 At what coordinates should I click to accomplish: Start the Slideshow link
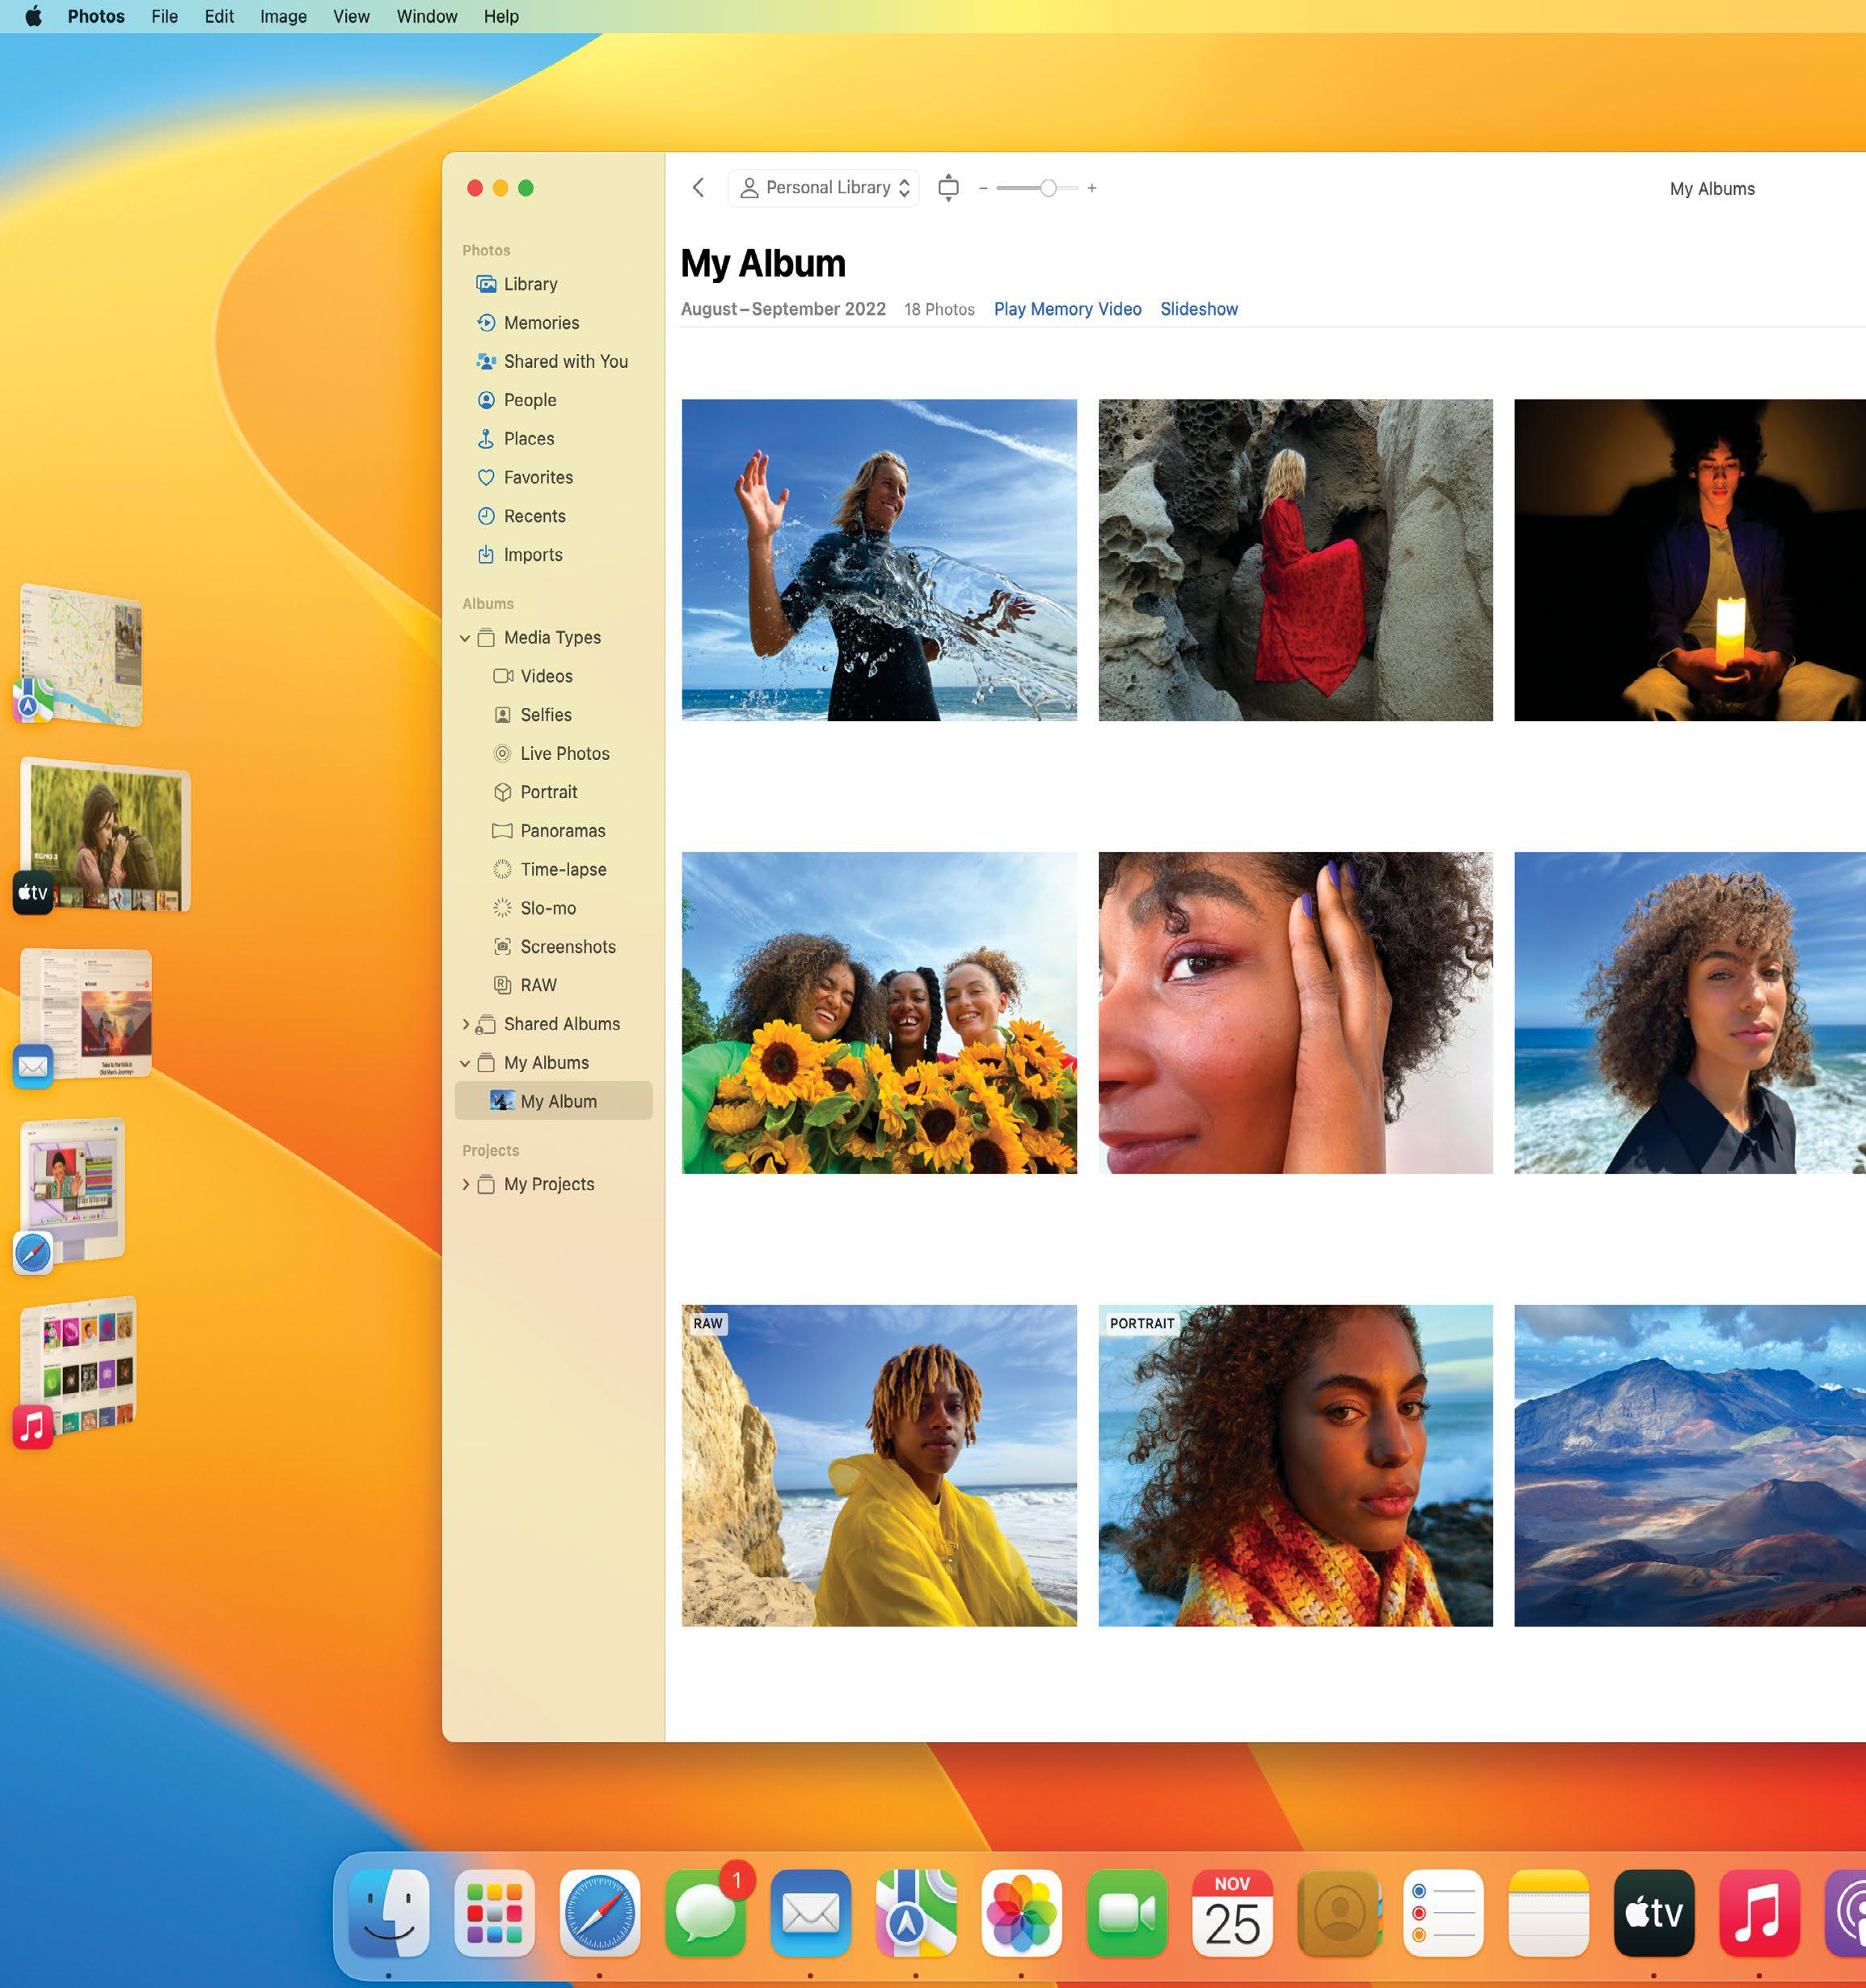click(x=1198, y=309)
